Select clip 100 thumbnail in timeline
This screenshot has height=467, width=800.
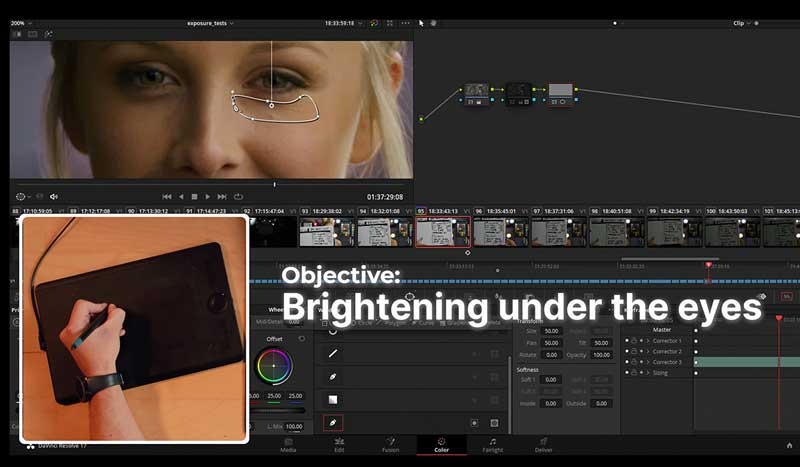tap(732, 232)
